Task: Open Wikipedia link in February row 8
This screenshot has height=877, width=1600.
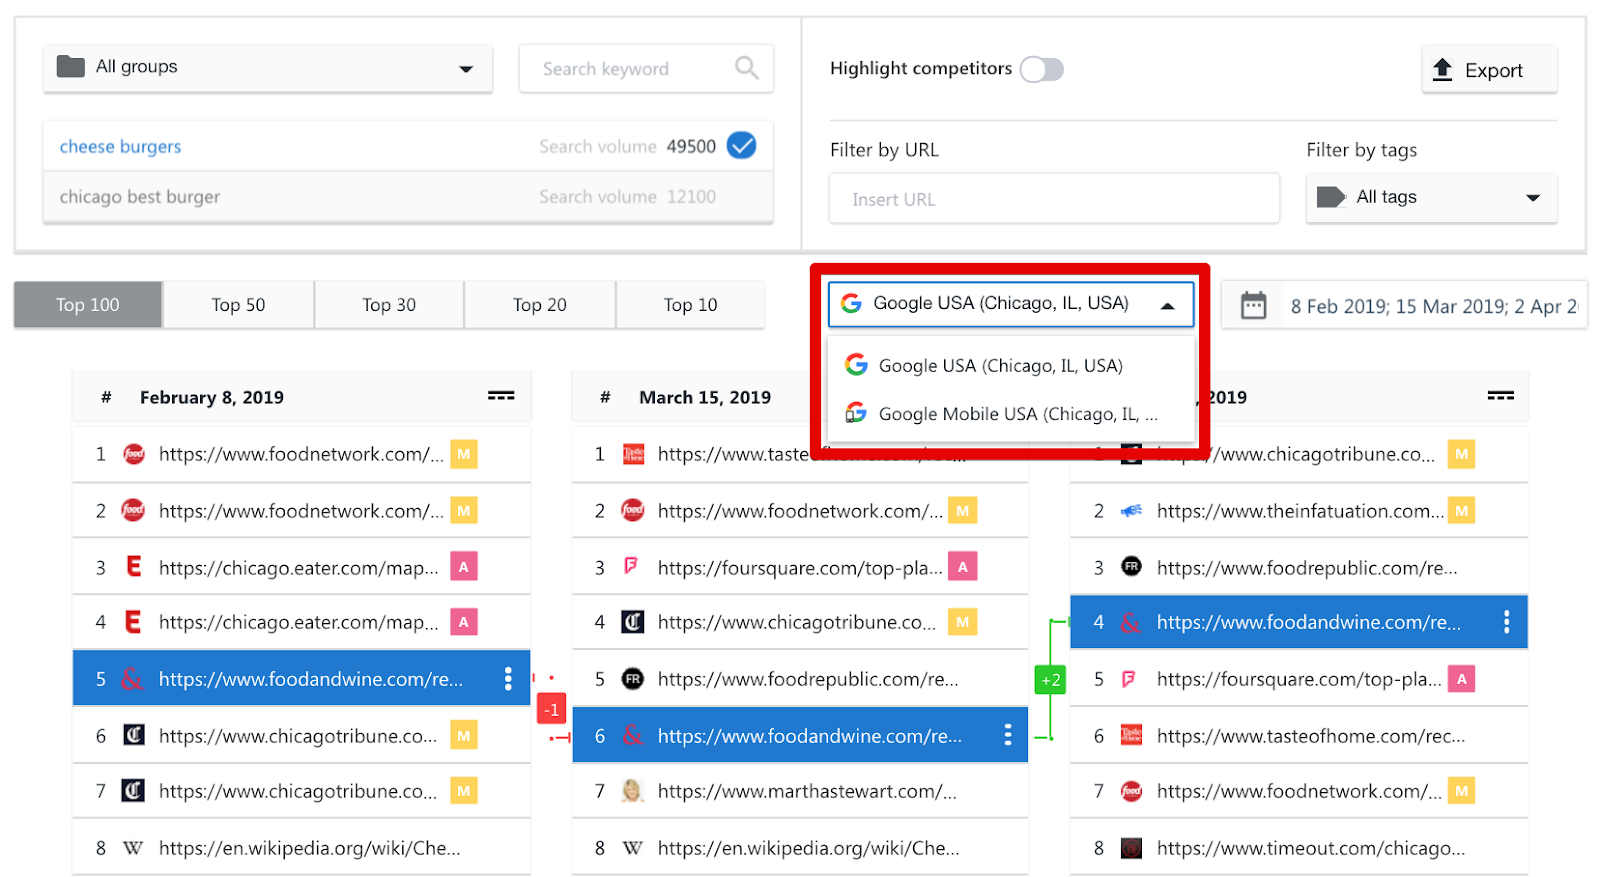Action: click(310, 848)
